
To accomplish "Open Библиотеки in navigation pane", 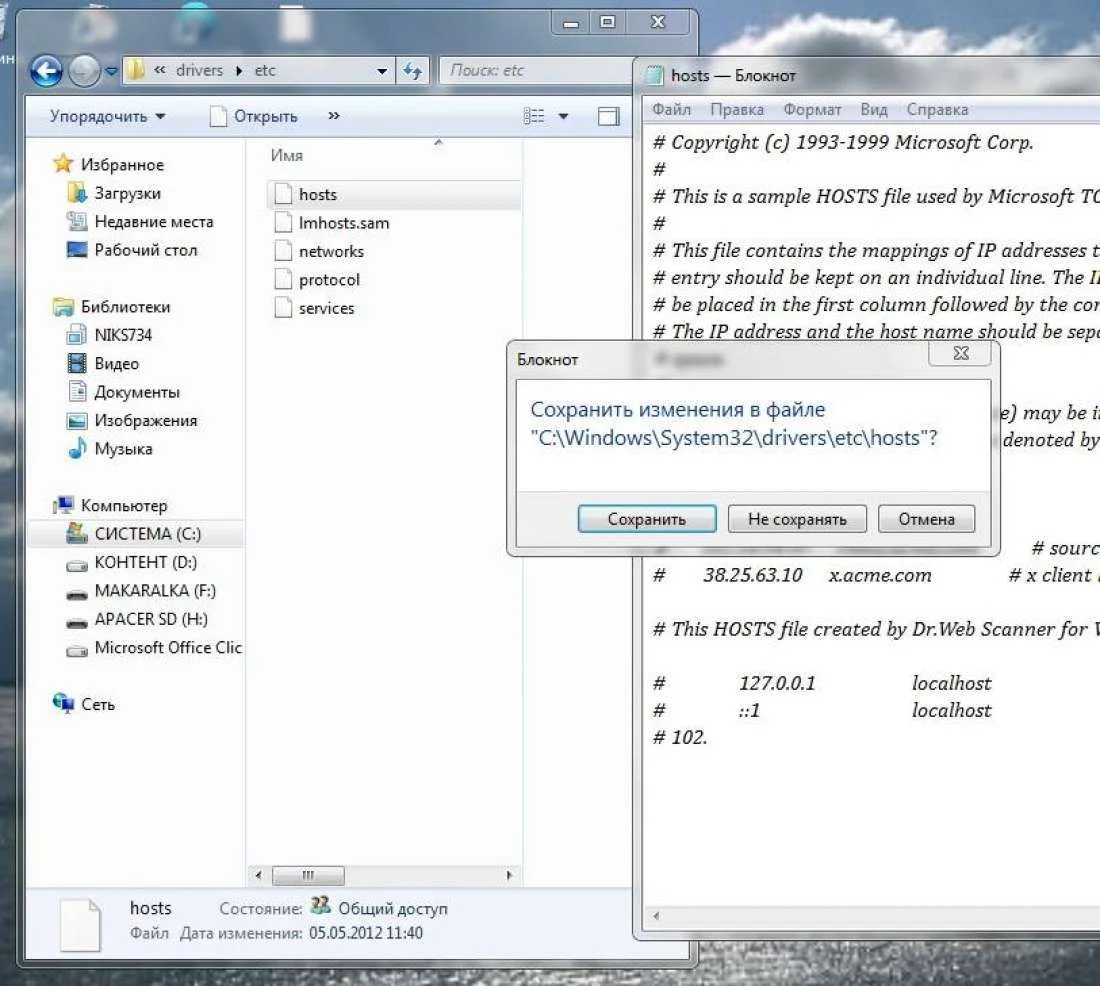I will pos(126,307).
